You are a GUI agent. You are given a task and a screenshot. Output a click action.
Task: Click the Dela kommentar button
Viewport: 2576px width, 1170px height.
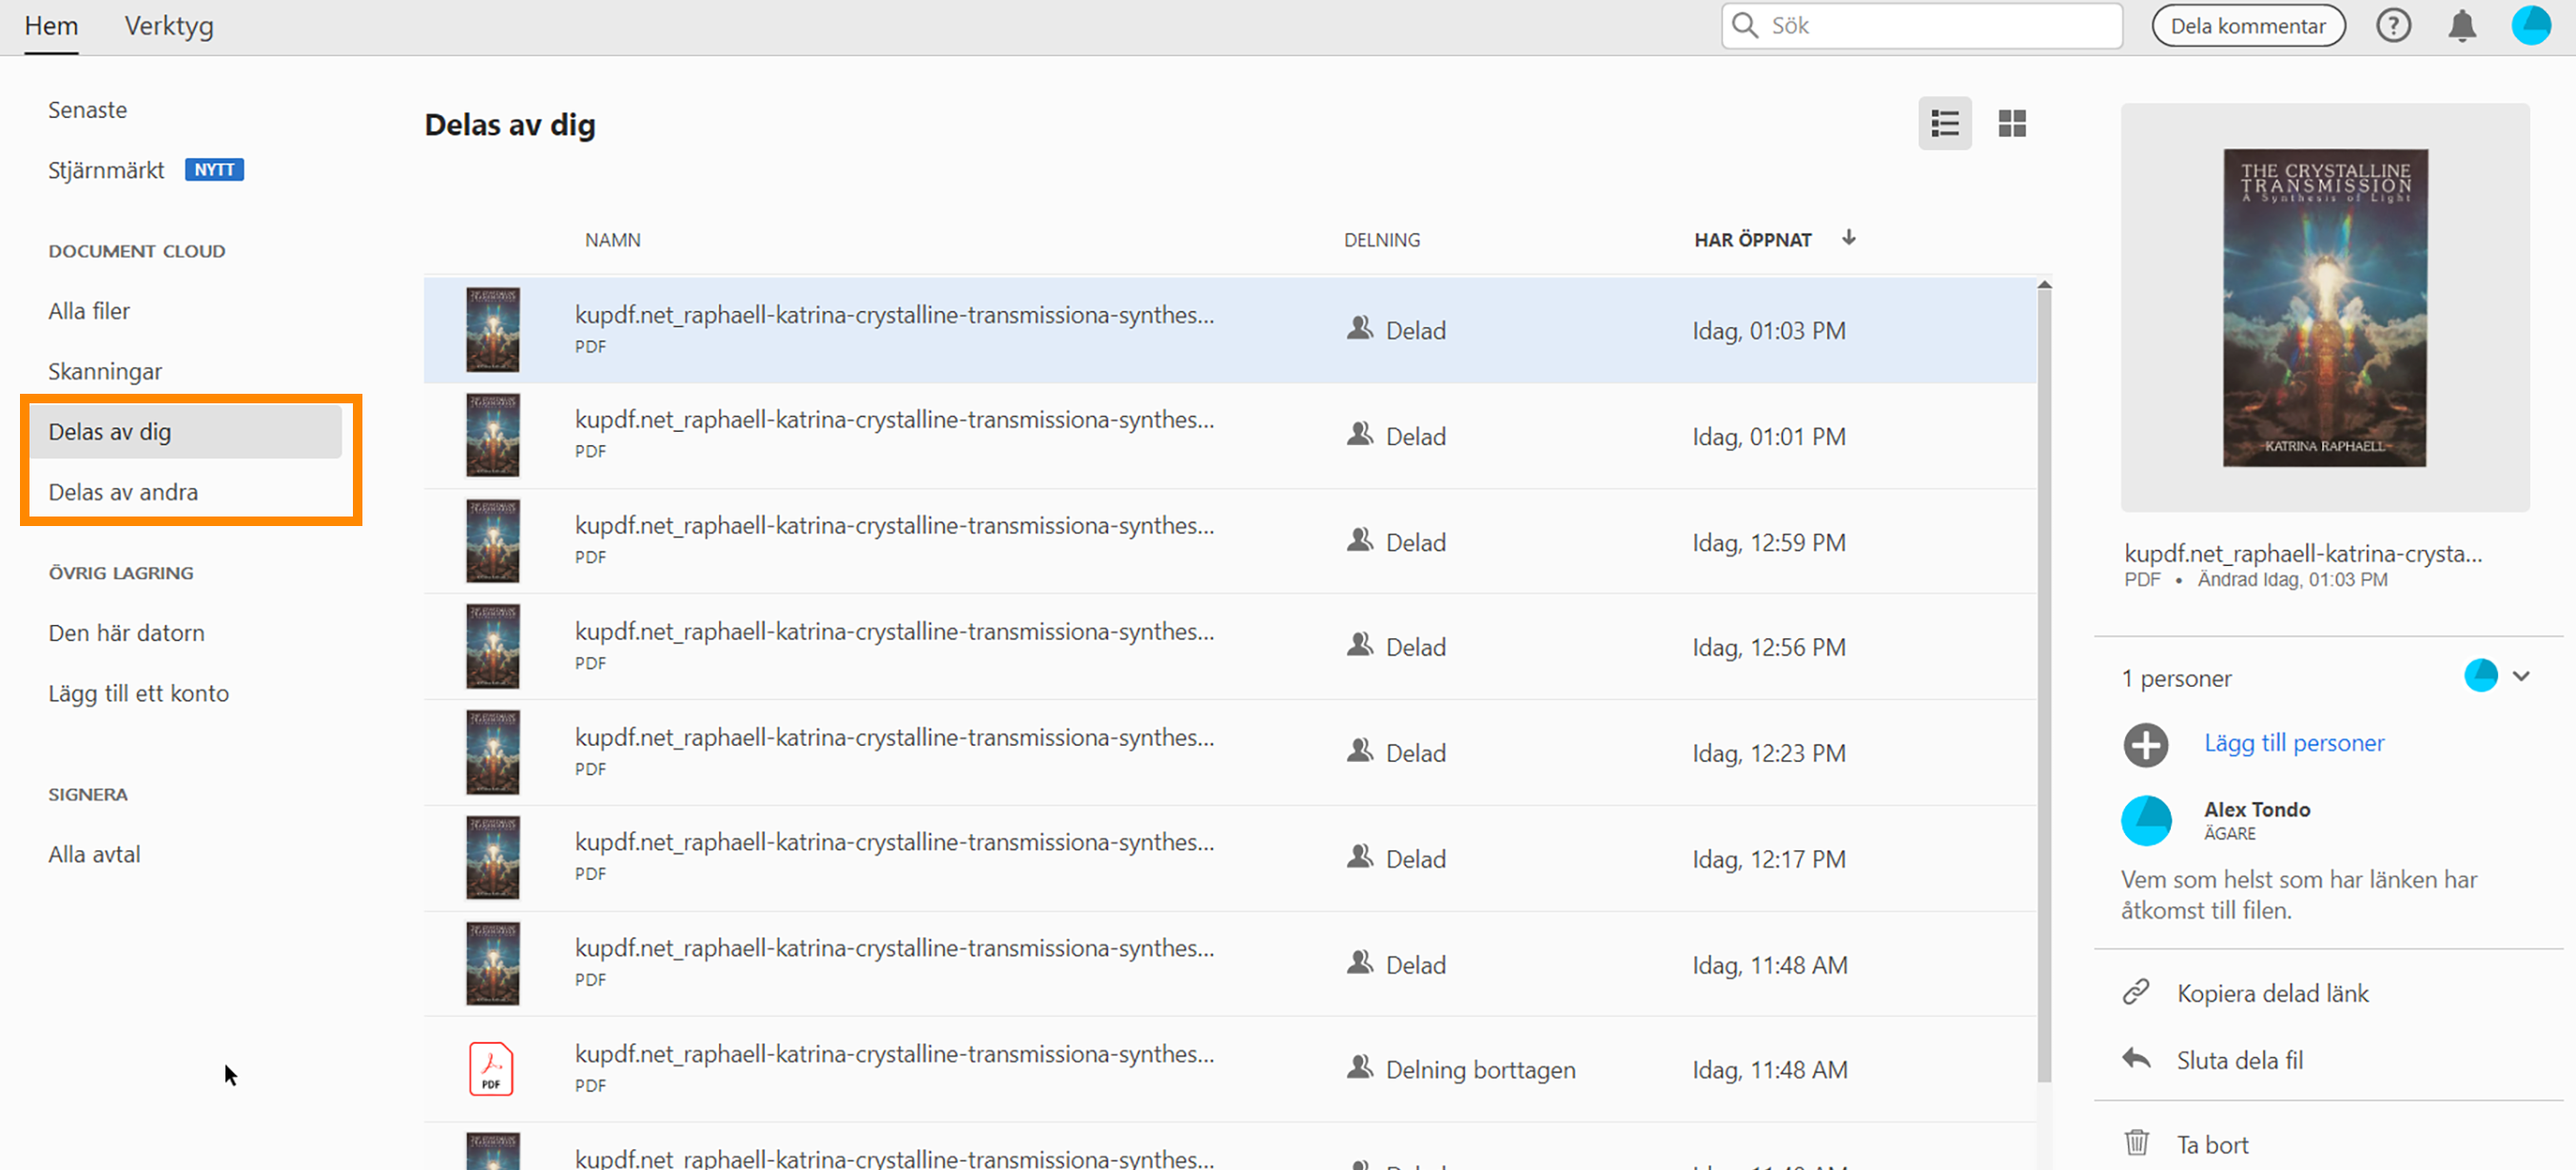[x=2247, y=26]
